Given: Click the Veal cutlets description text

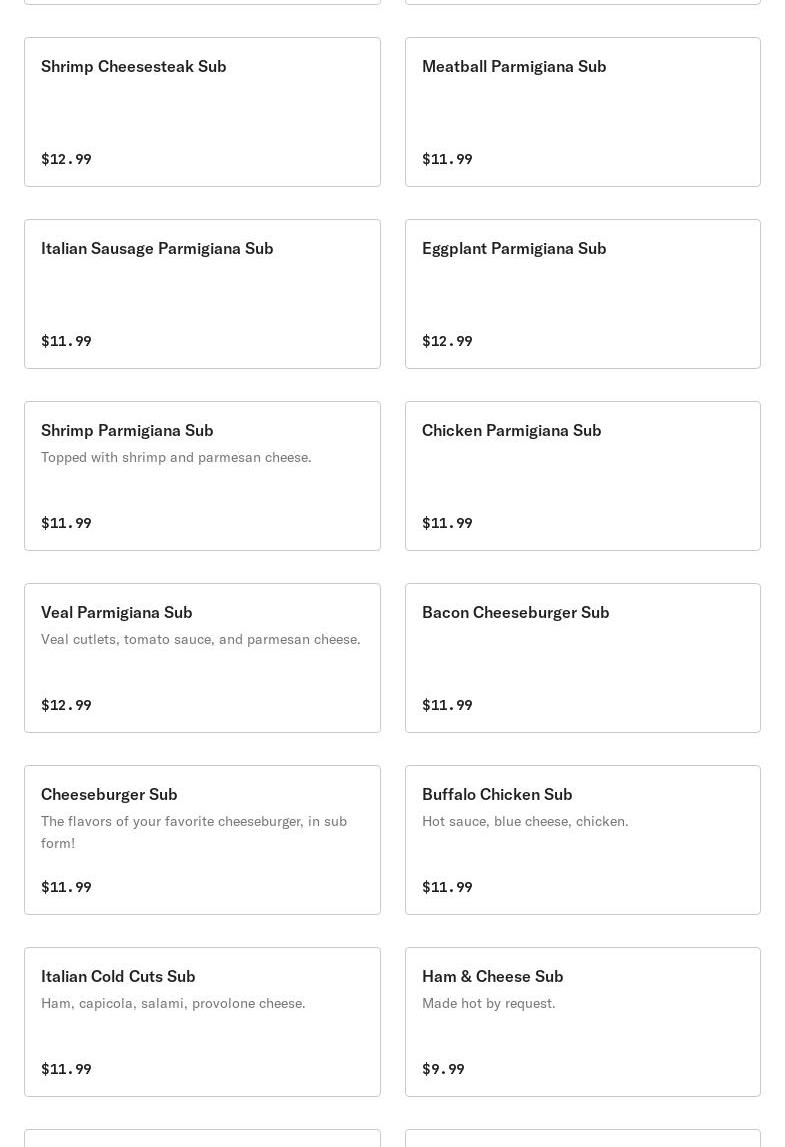Looking at the screenshot, I should click(200, 639).
